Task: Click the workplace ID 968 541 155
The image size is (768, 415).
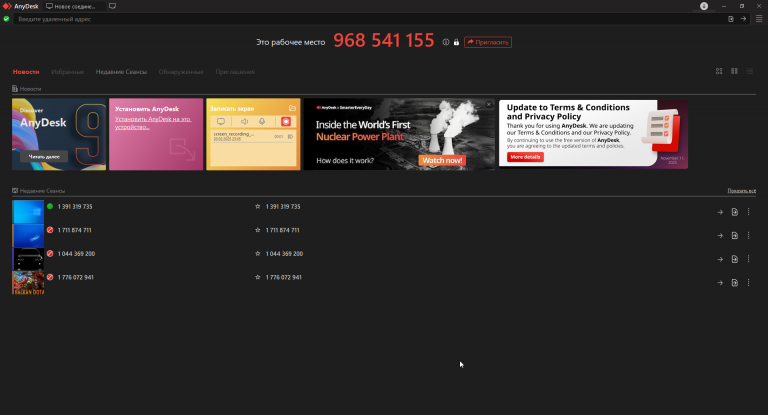Action: [x=384, y=40]
